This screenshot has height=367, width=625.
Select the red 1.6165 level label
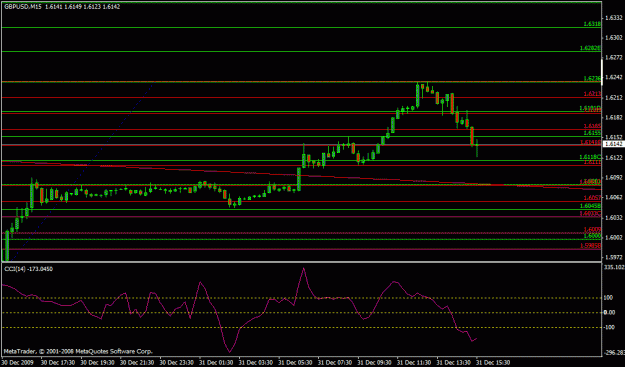(592, 126)
